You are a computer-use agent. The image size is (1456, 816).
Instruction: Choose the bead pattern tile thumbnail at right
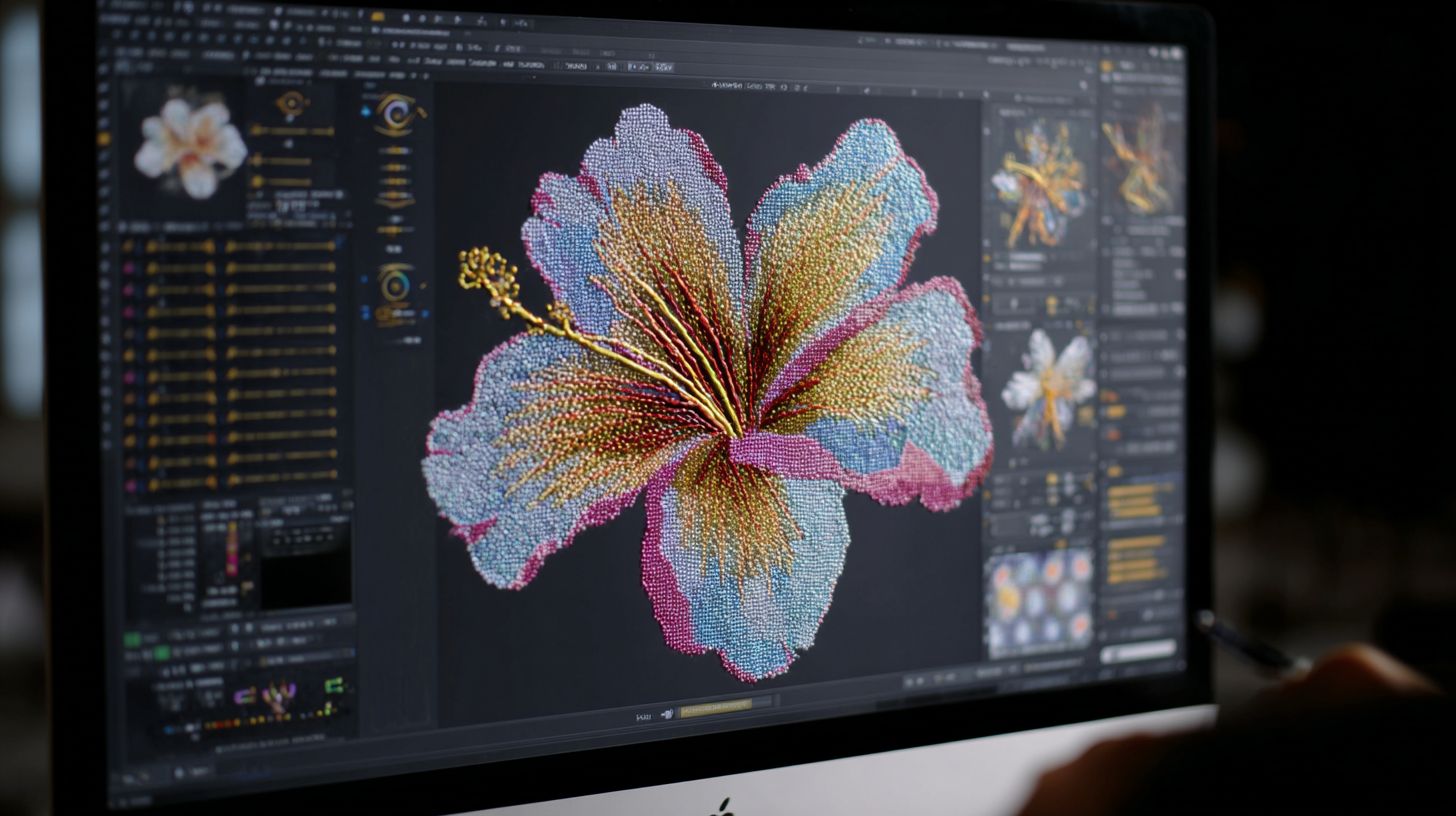(1039, 598)
